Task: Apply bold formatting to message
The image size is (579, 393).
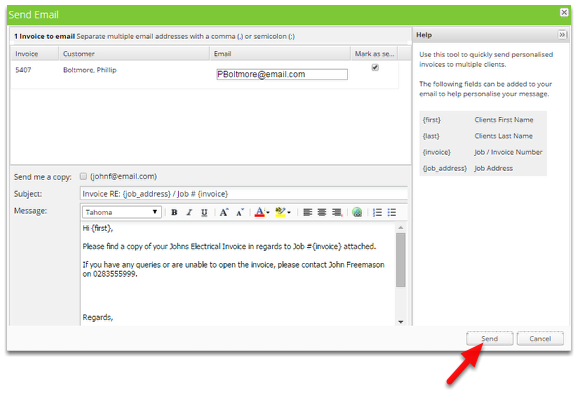Action: pos(174,212)
